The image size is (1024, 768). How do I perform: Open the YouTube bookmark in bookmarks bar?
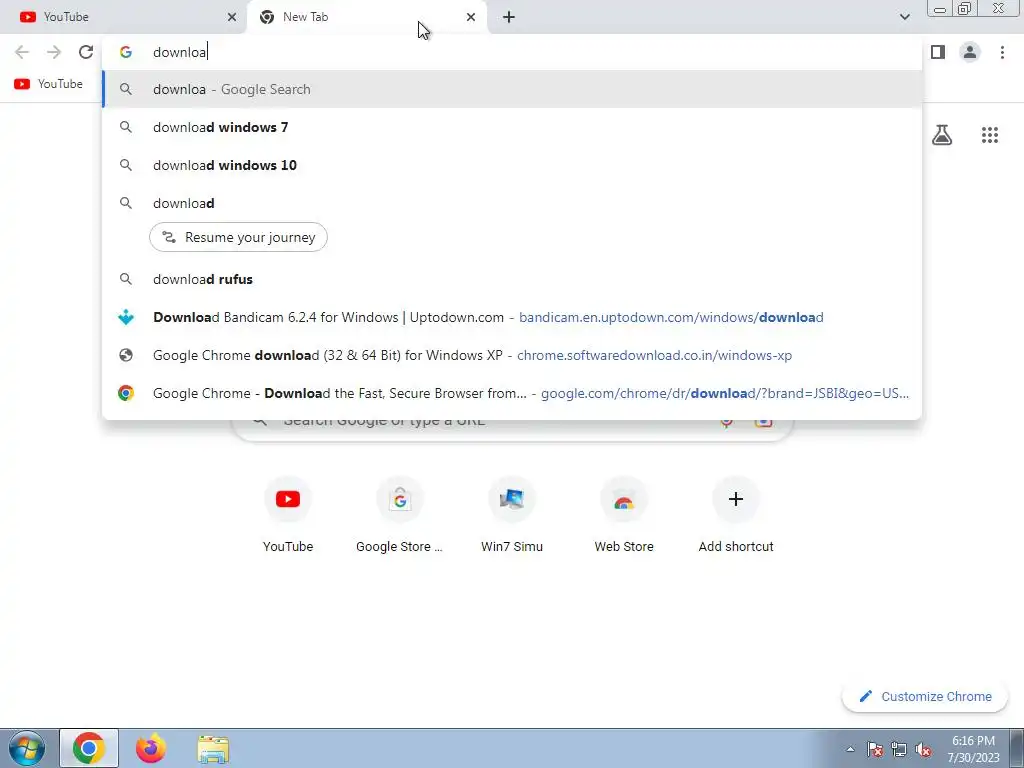[x=49, y=84]
